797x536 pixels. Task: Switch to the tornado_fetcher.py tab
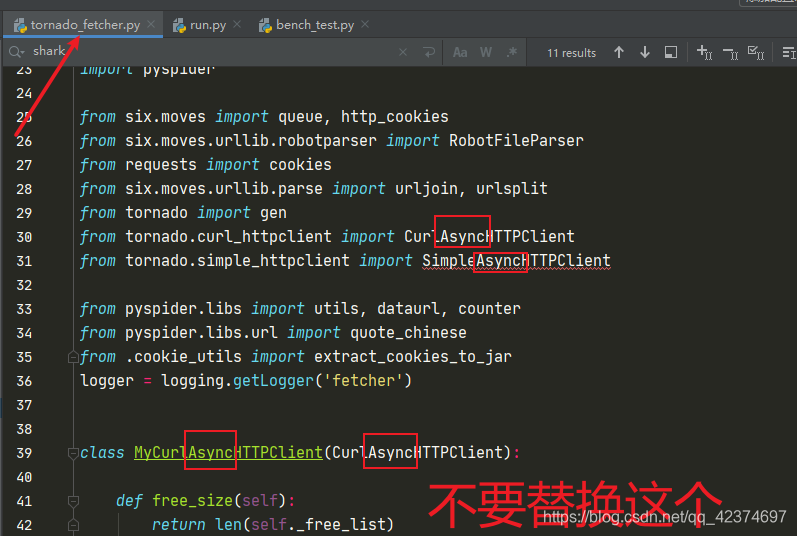84,25
